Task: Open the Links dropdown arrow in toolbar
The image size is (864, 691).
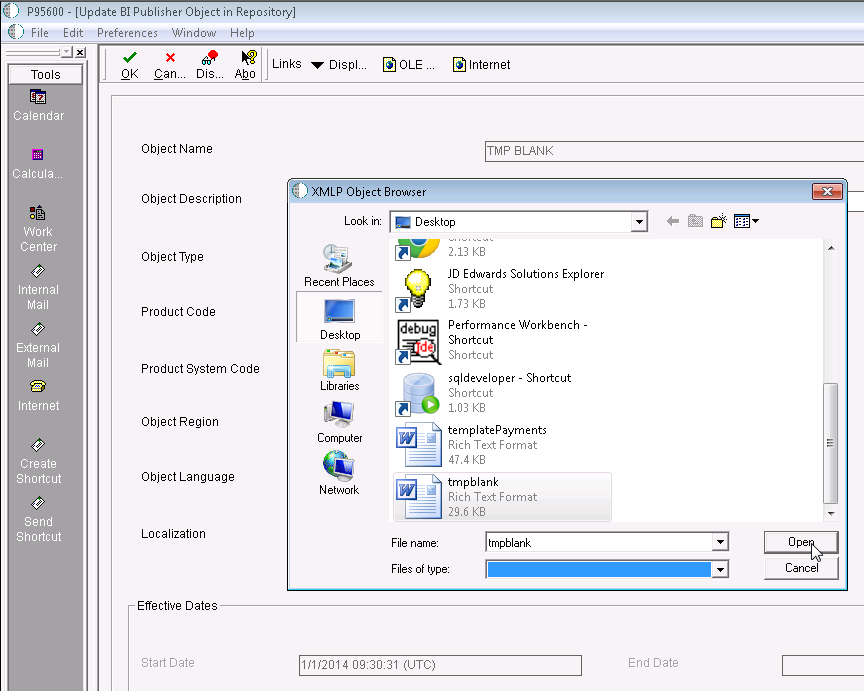Action: pos(317,66)
